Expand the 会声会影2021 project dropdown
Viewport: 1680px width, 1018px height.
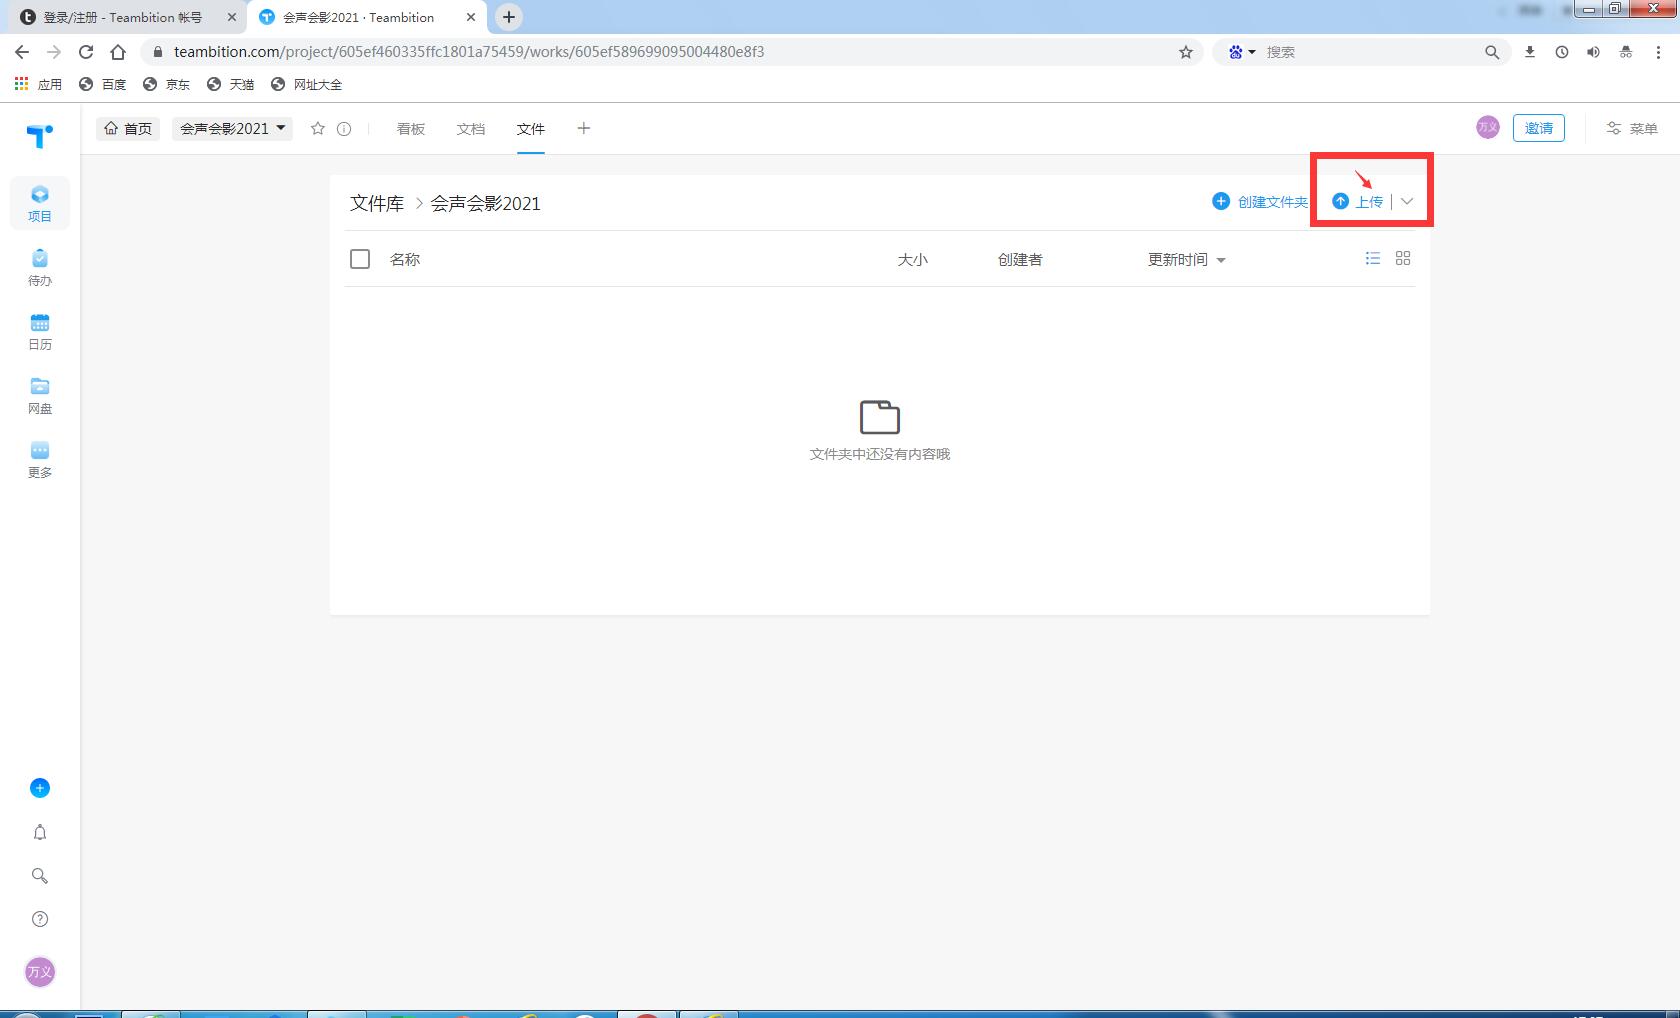click(232, 128)
